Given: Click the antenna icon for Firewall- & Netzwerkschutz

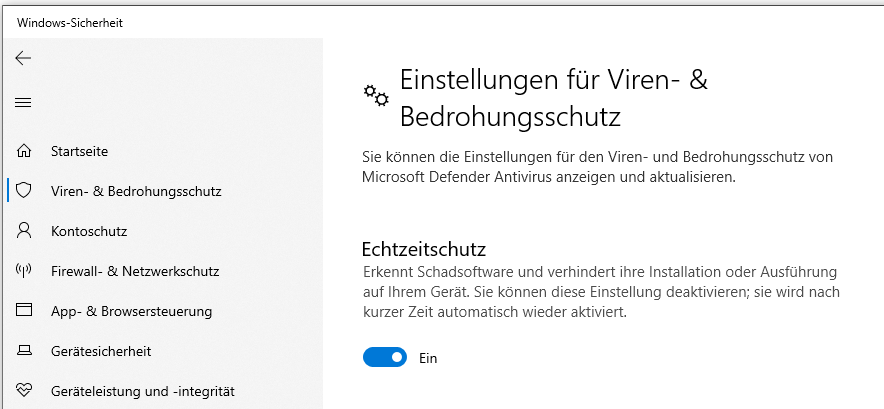Looking at the screenshot, I should click(x=24, y=271).
